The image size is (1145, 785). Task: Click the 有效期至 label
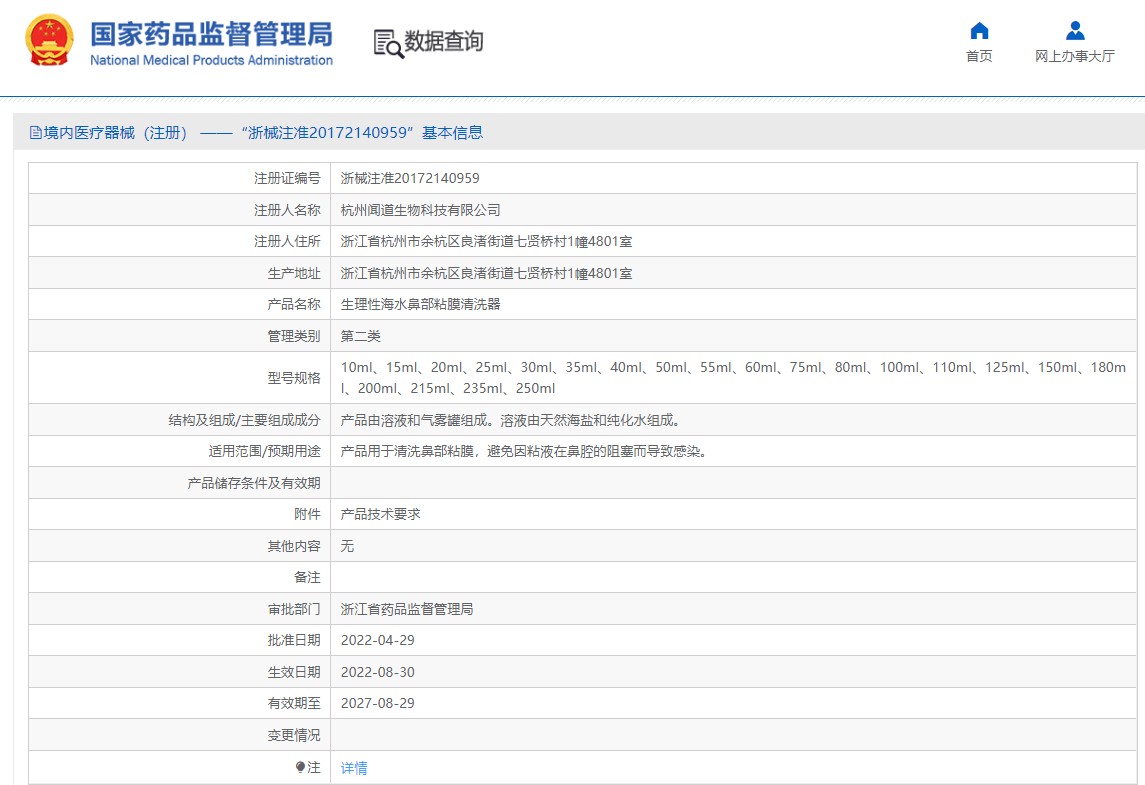point(294,703)
